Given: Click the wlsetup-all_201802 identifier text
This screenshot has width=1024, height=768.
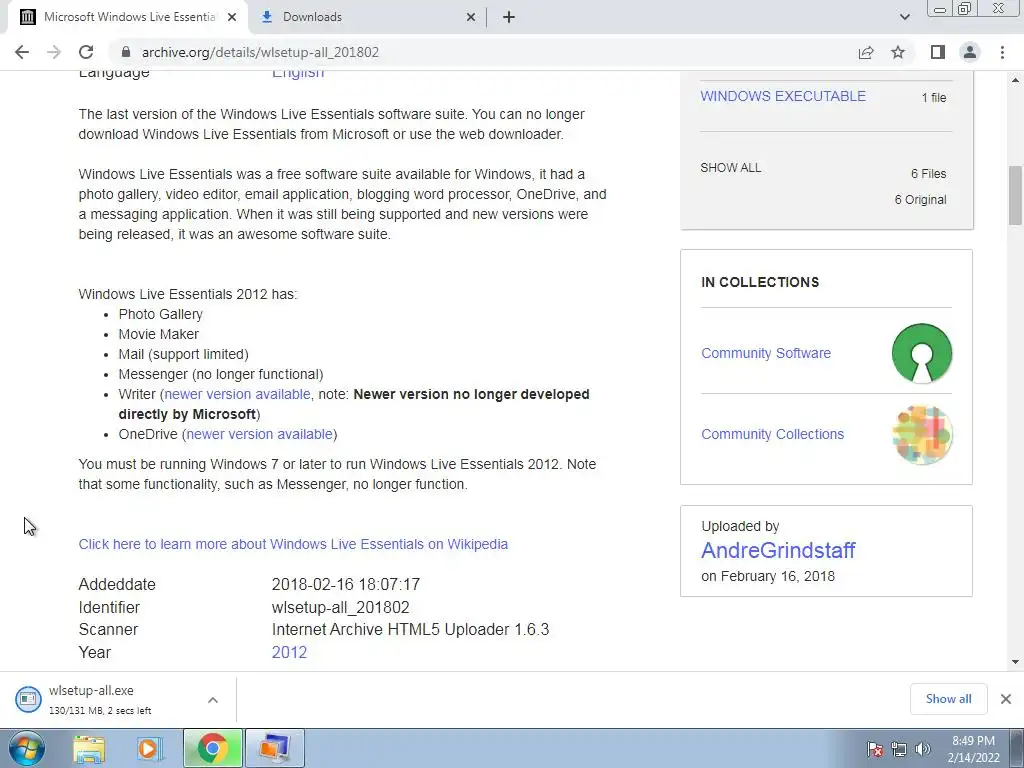Looking at the screenshot, I should tap(340, 607).
